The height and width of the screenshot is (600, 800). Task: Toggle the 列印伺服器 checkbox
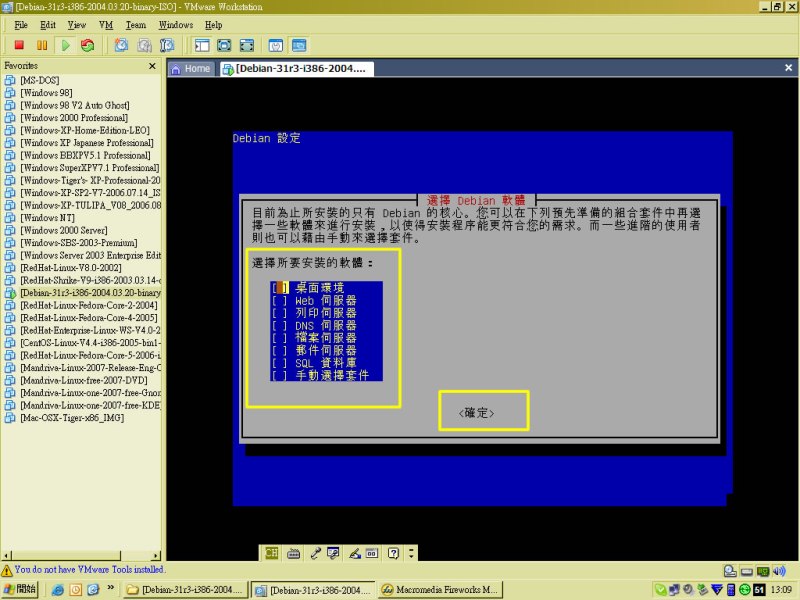point(280,313)
